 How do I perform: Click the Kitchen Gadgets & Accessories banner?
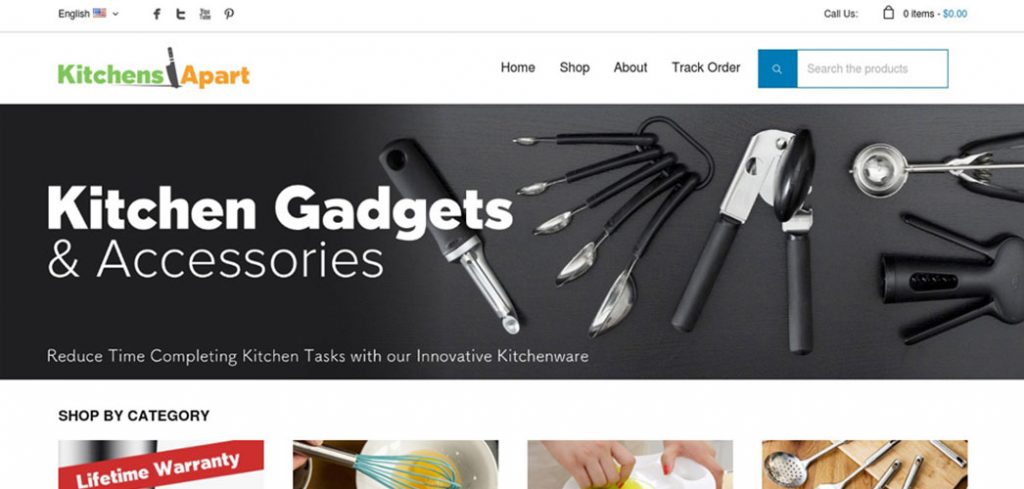tap(512, 242)
